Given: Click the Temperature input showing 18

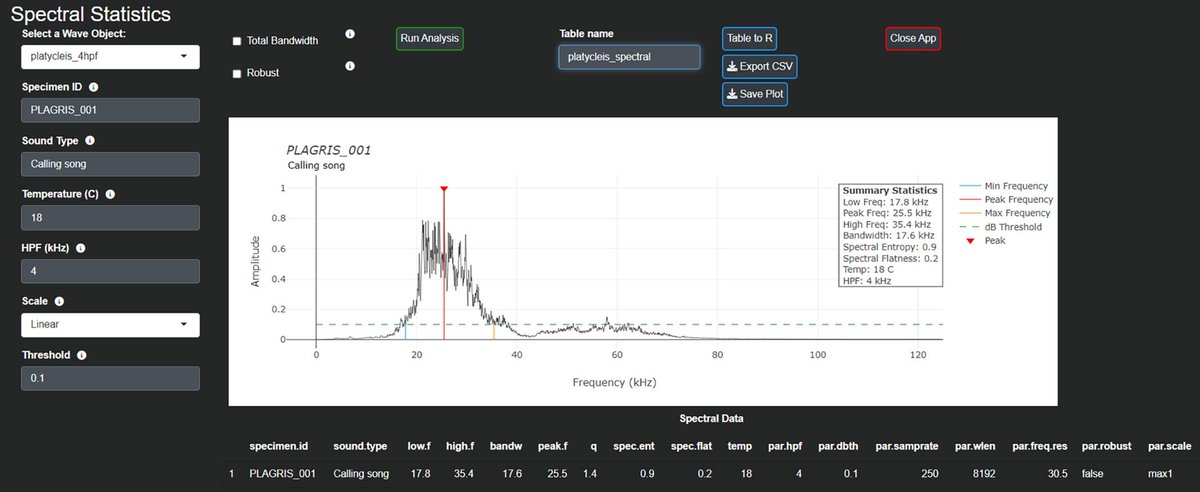Looking at the screenshot, I should point(110,217).
